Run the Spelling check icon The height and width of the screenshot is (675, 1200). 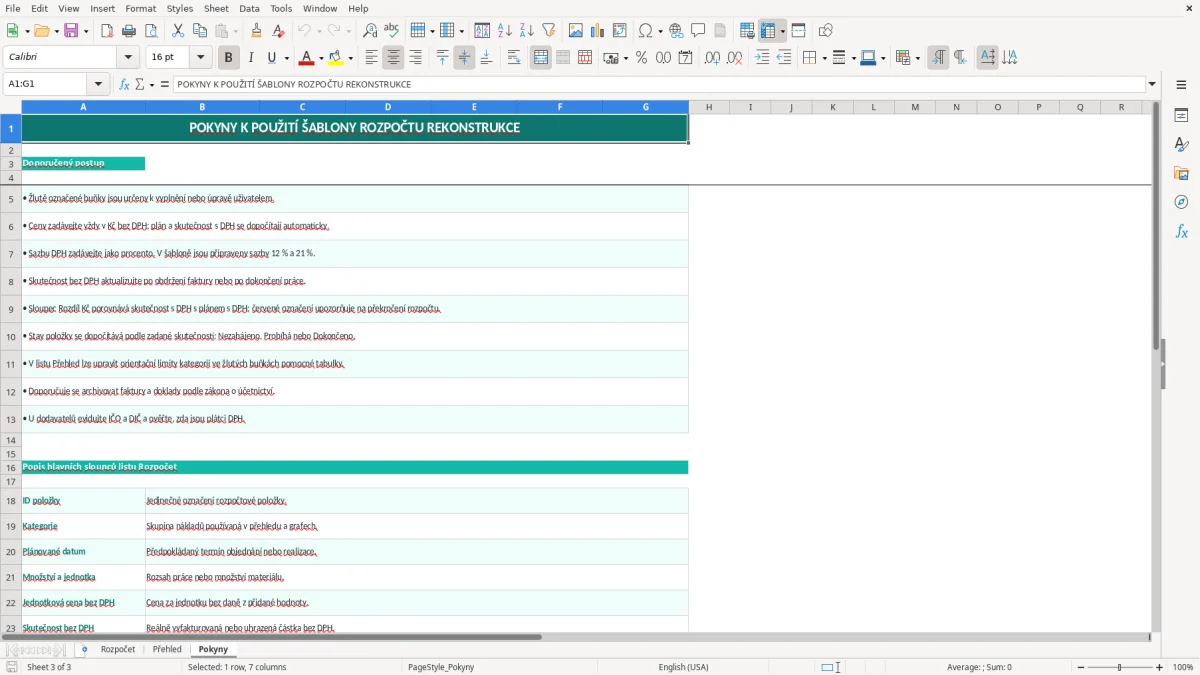(x=392, y=31)
